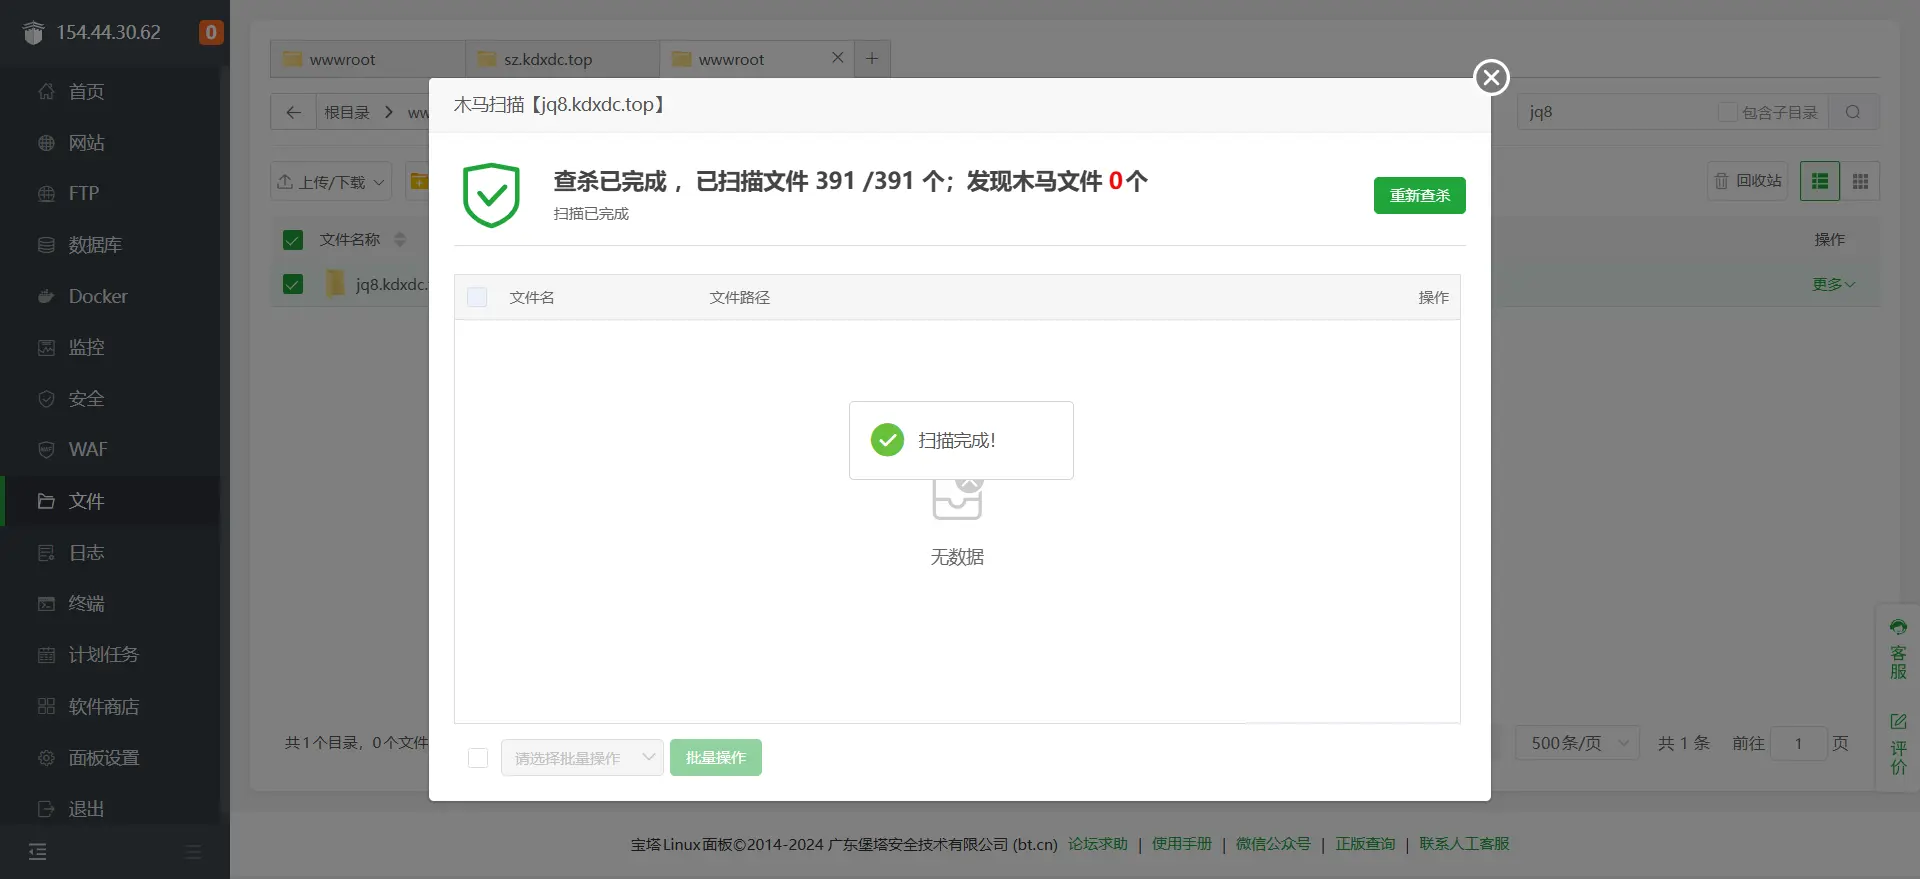
Task: Open the 客服 support widget
Action: (1898, 649)
